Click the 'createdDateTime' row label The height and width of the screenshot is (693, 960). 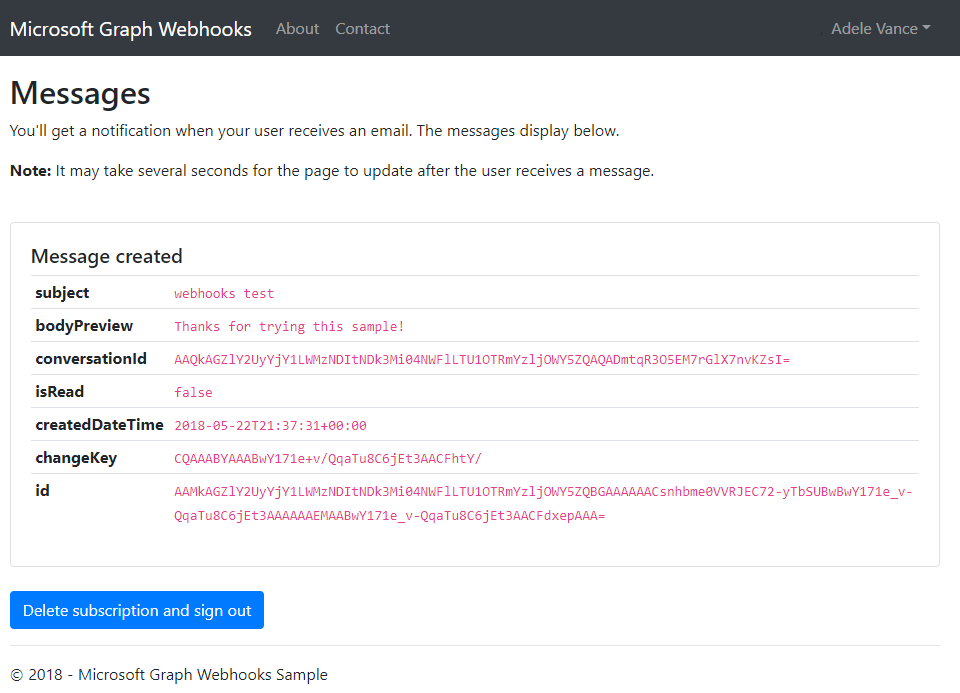pos(99,425)
